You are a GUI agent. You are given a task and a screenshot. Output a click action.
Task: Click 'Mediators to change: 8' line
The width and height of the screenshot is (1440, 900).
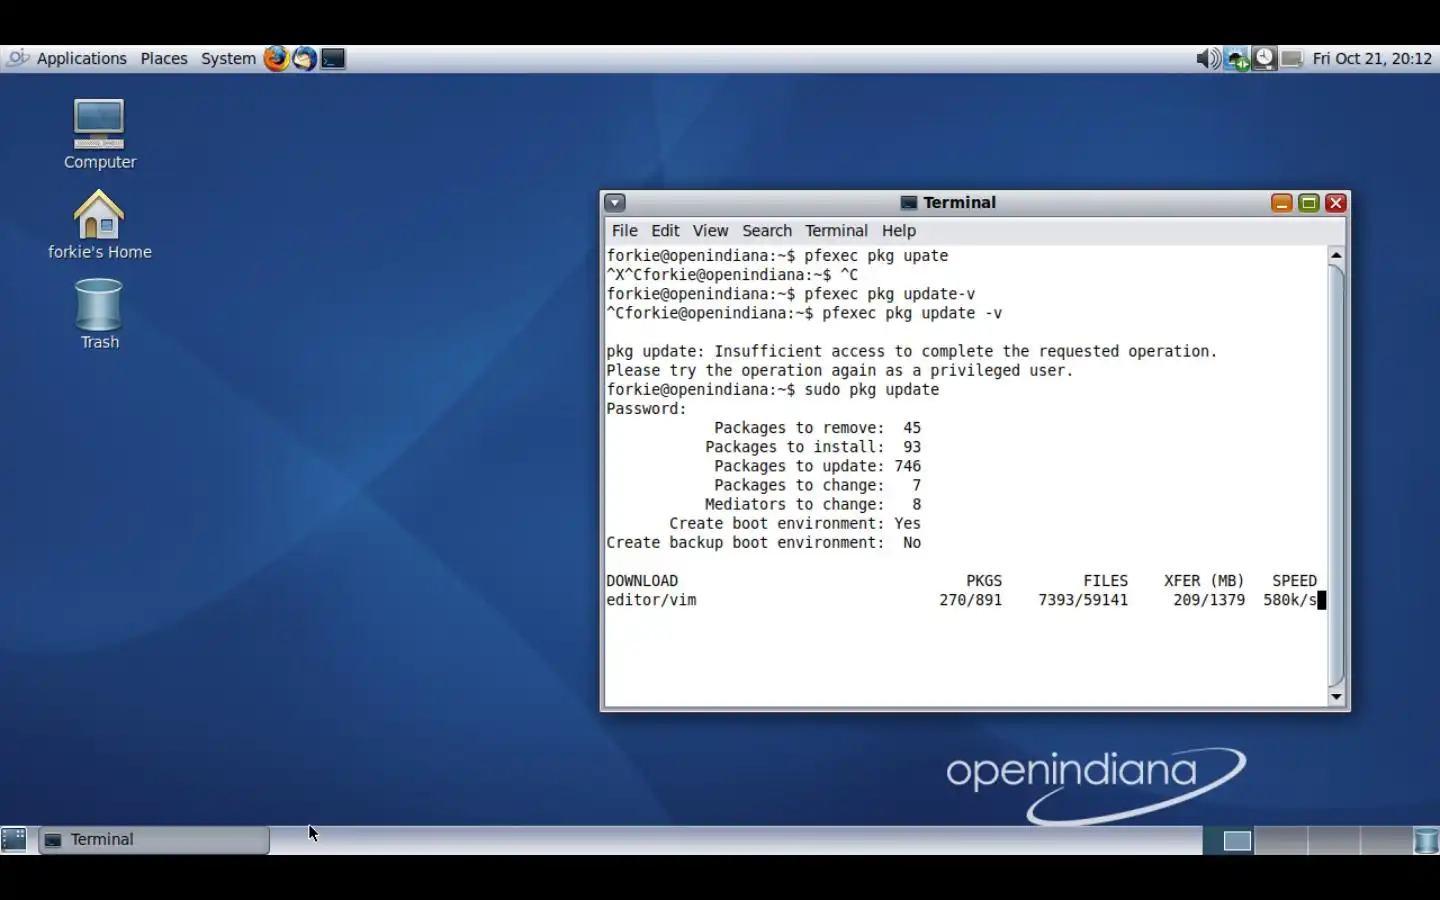coord(813,504)
